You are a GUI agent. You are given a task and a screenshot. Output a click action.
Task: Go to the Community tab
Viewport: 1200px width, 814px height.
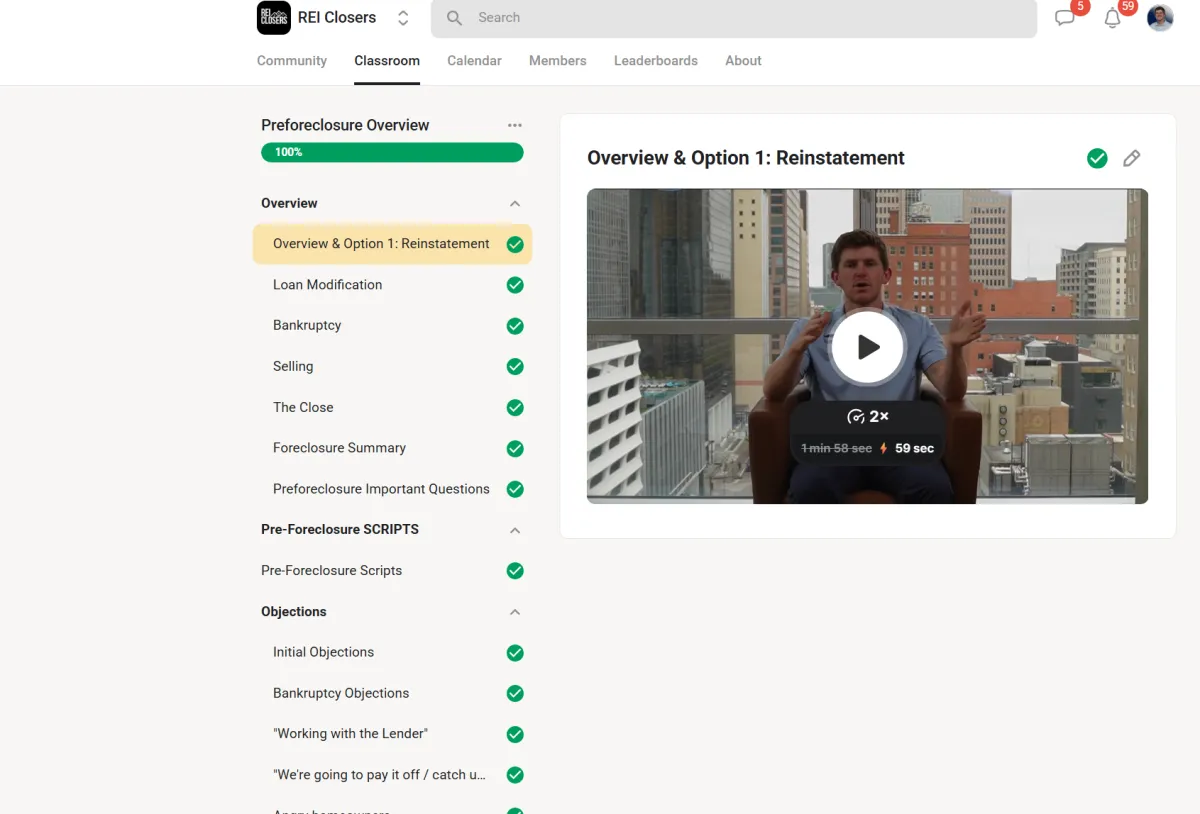click(x=292, y=61)
